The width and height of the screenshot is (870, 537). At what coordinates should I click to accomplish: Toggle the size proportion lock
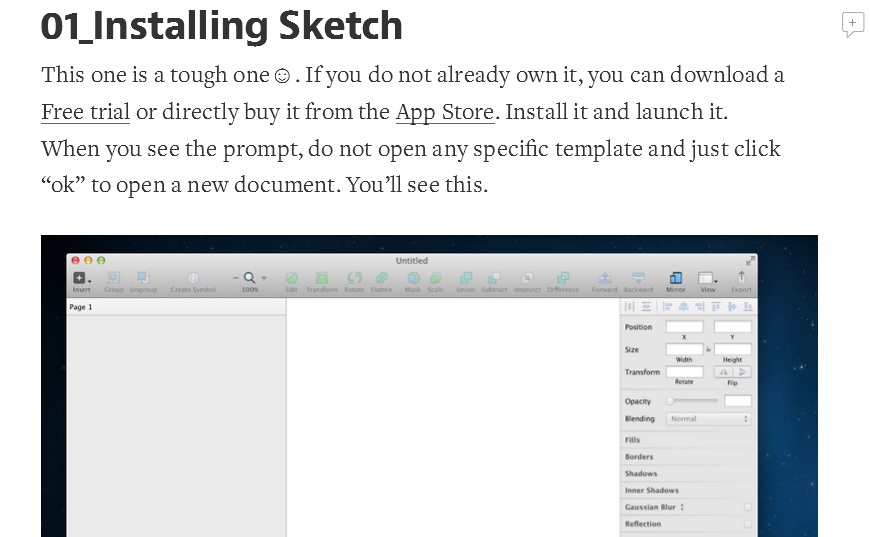pos(709,349)
